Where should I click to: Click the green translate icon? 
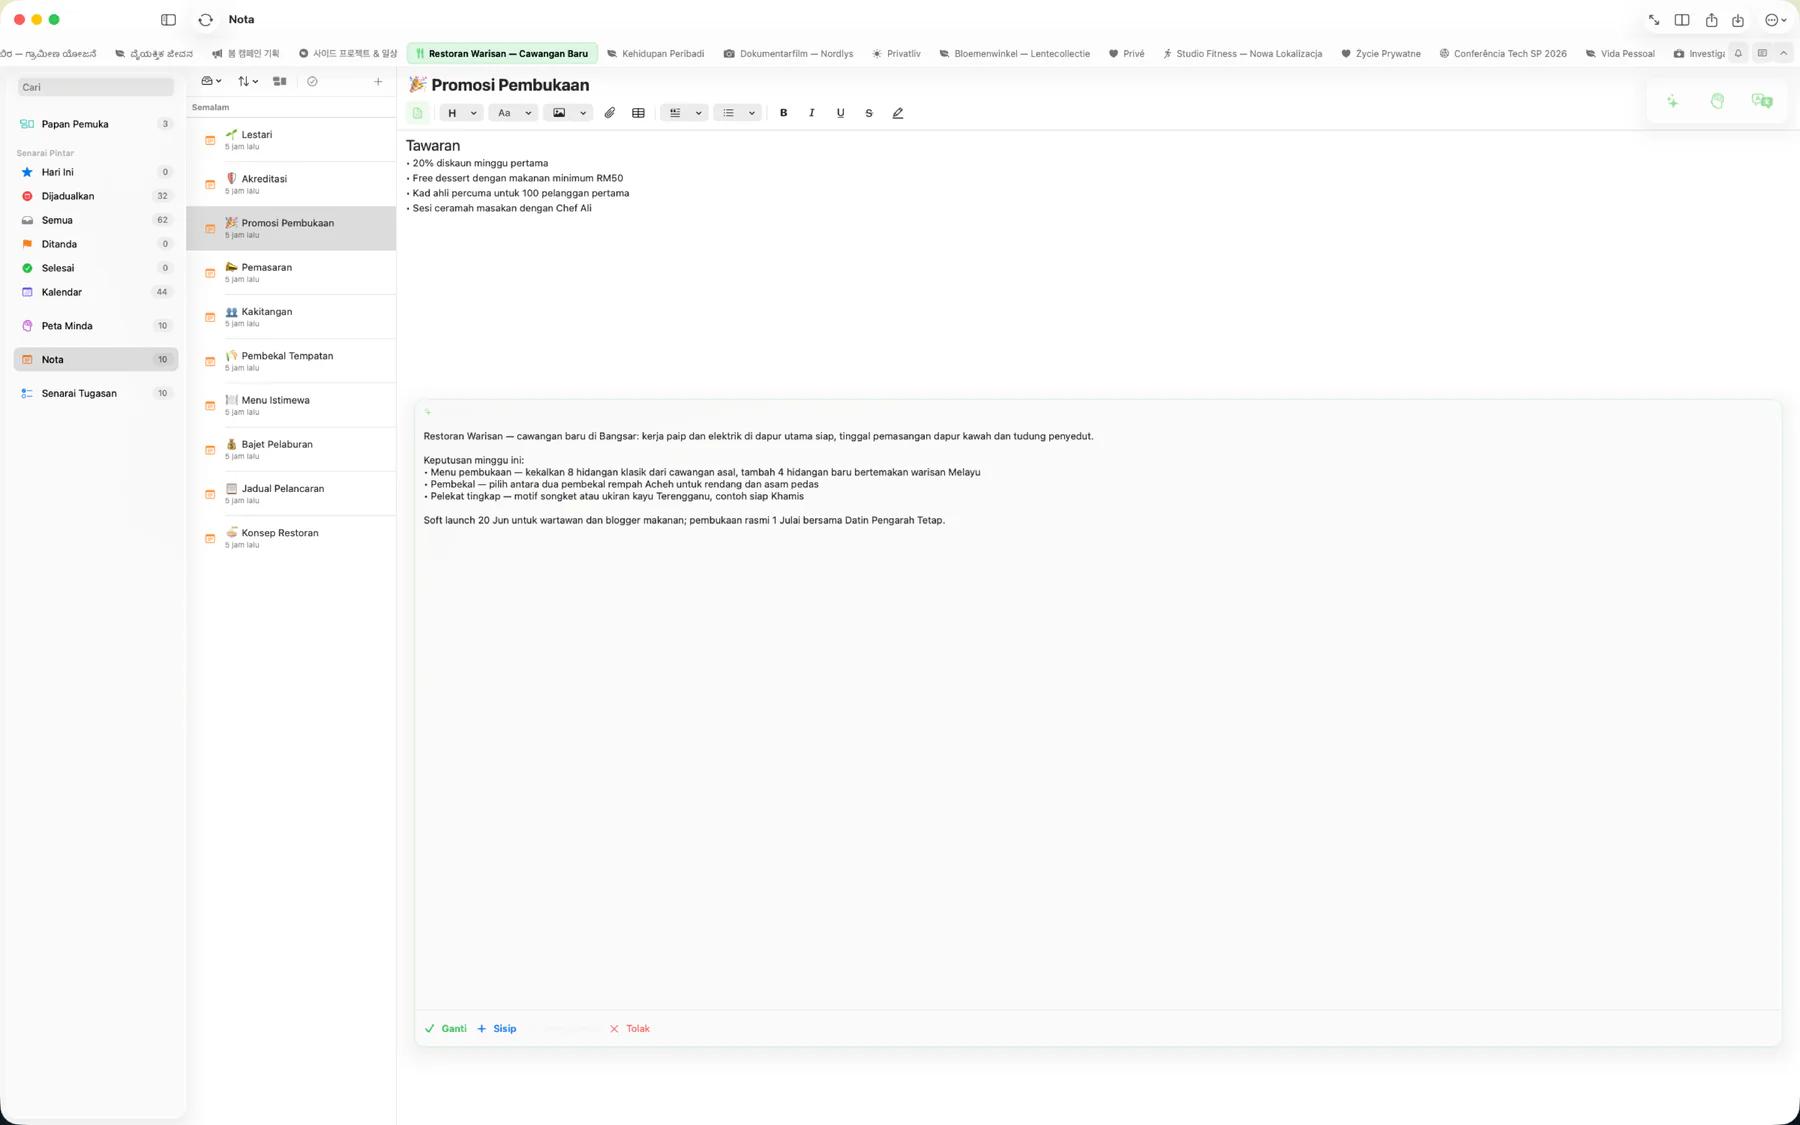coord(1762,101)
